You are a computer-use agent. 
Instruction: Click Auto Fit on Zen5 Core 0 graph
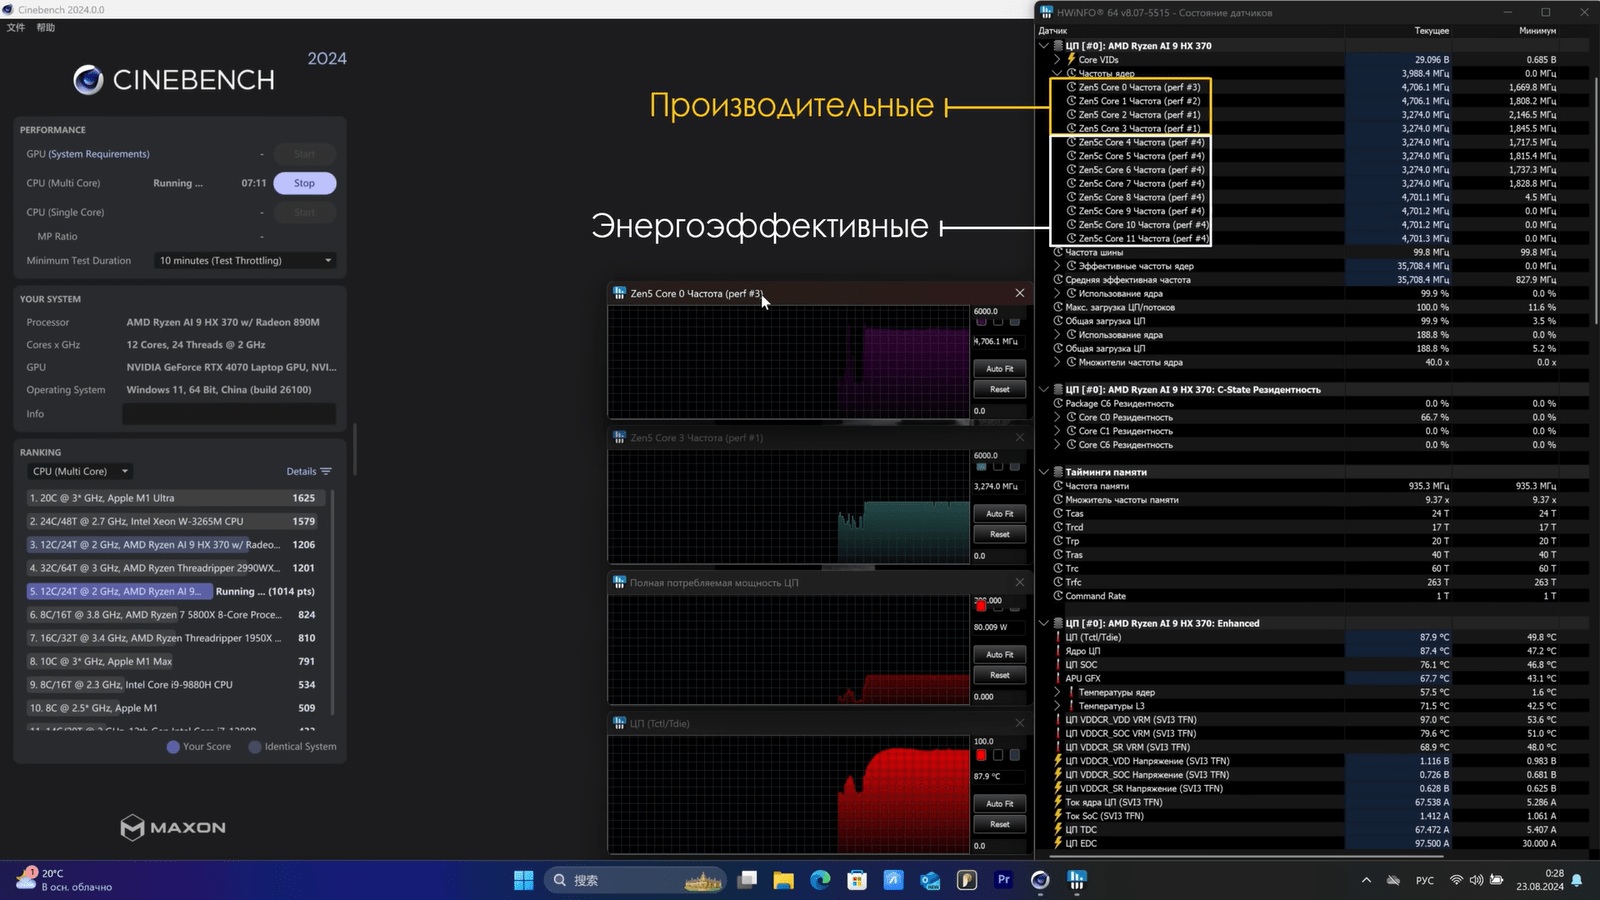(x=1000, y=369)
